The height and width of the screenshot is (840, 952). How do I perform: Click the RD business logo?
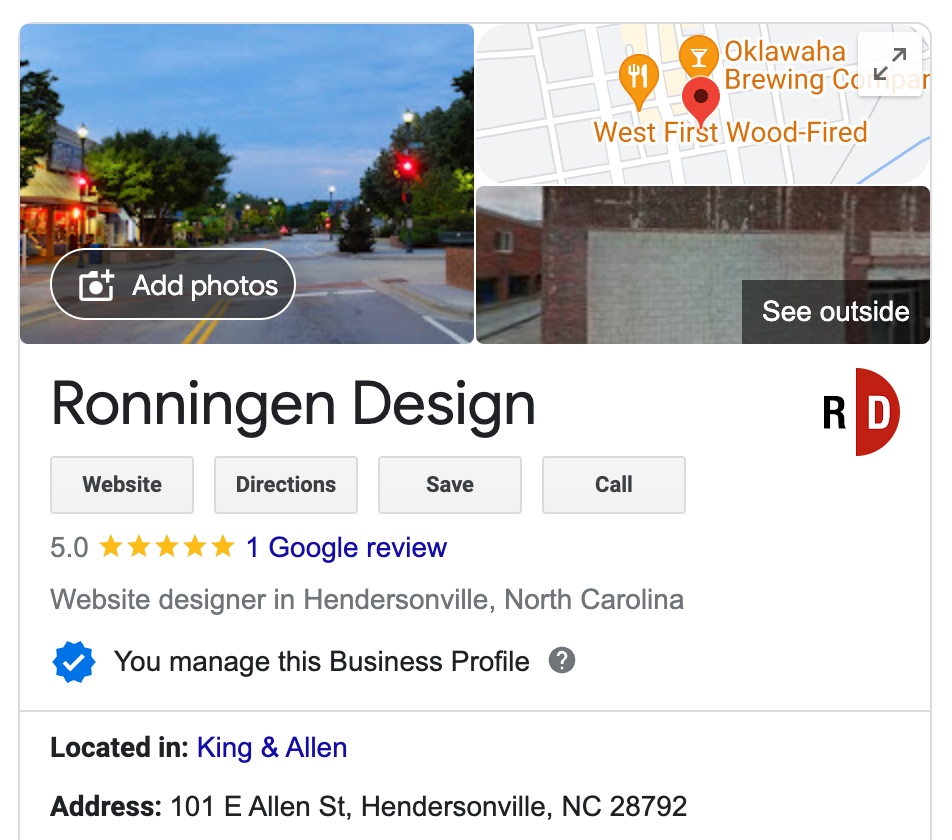click(x=861, y=412)
